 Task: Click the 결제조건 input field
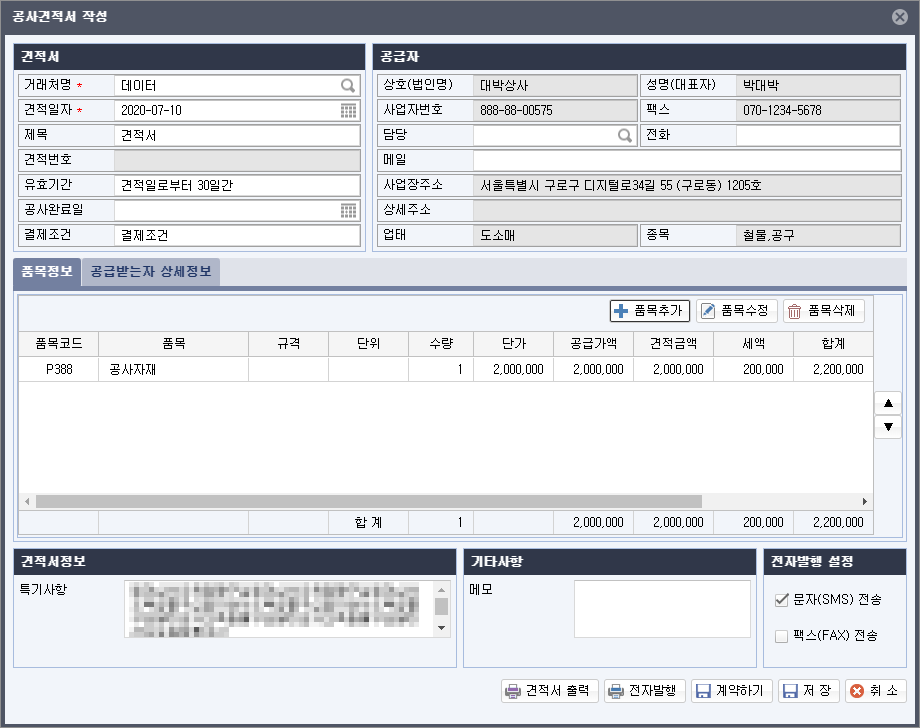point(237,235)
